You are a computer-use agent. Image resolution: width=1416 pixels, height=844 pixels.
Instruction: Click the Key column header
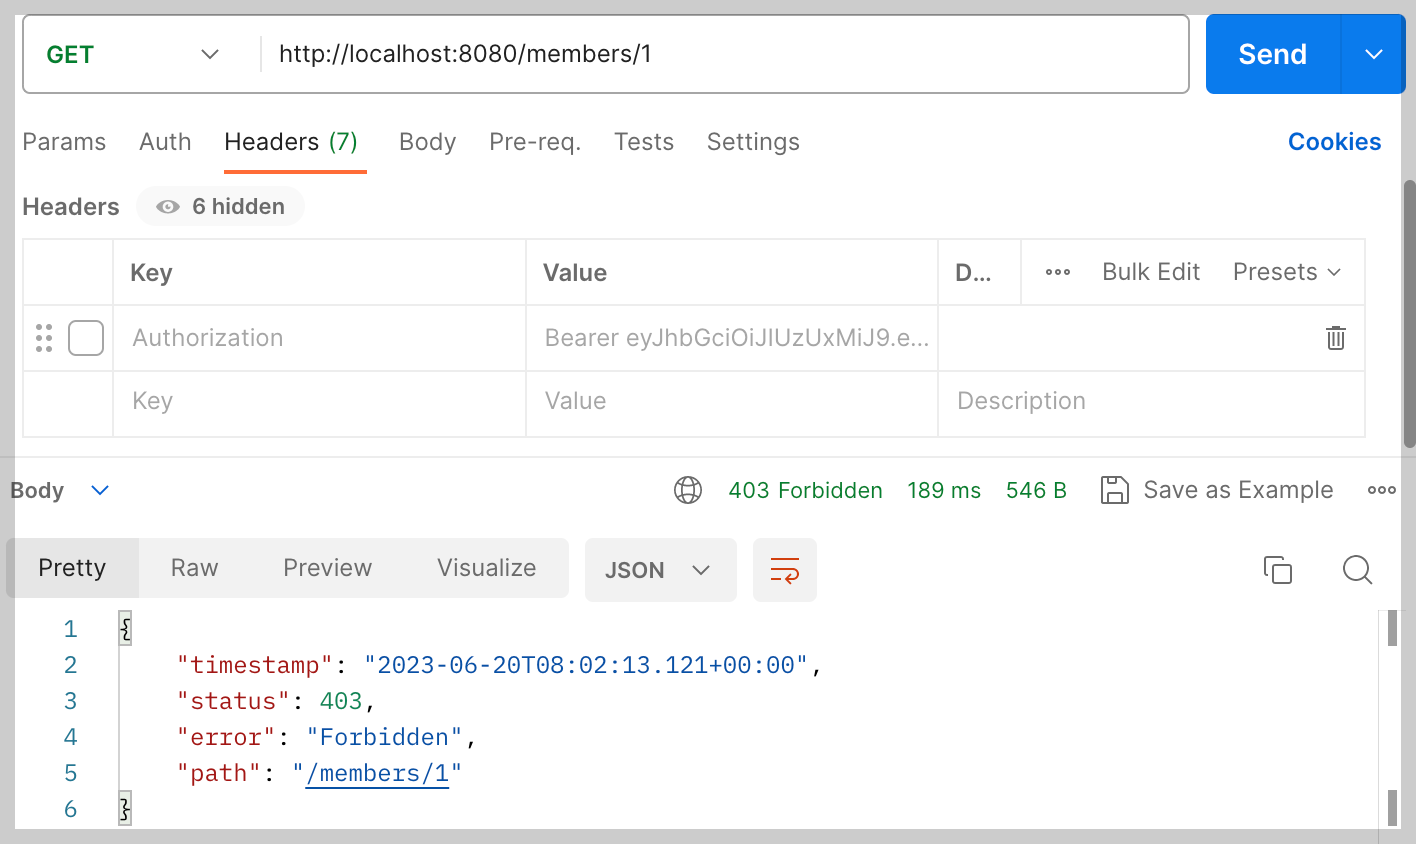(320, 272)
